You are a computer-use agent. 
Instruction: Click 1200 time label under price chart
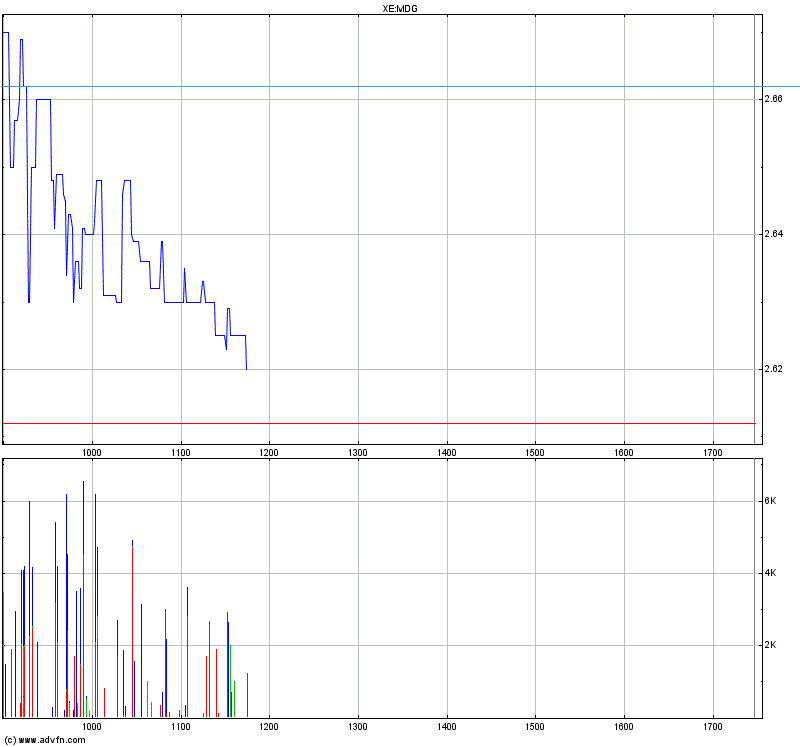(269, 453)
